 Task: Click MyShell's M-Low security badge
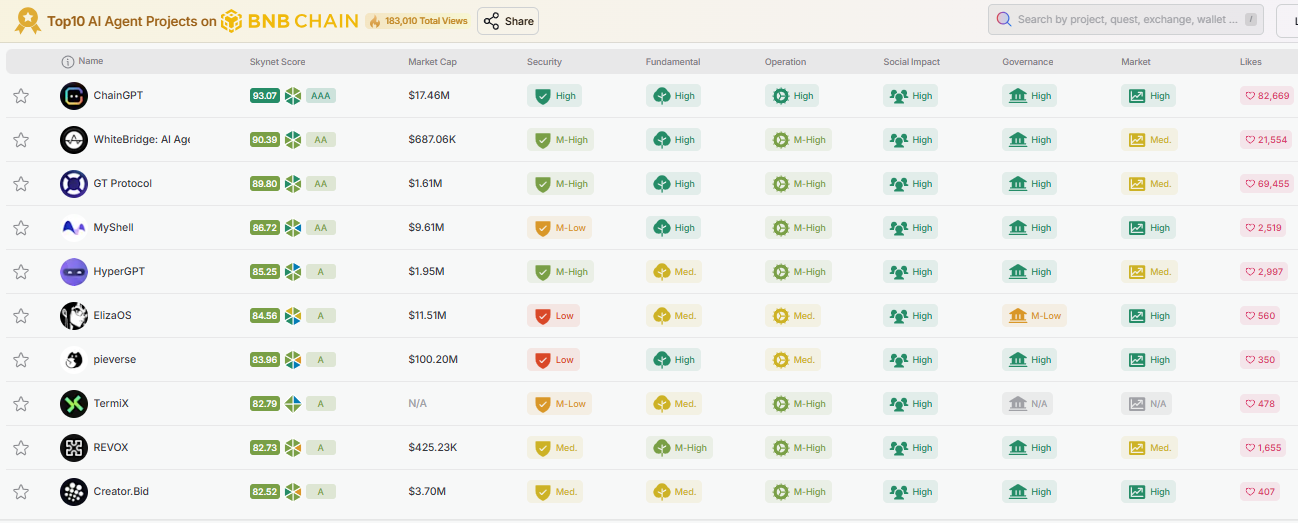point(559,228)
